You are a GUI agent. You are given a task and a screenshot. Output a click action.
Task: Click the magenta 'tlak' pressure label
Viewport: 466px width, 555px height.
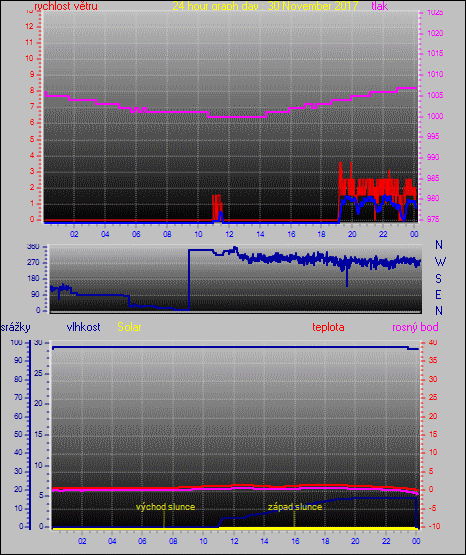(380, 6)
